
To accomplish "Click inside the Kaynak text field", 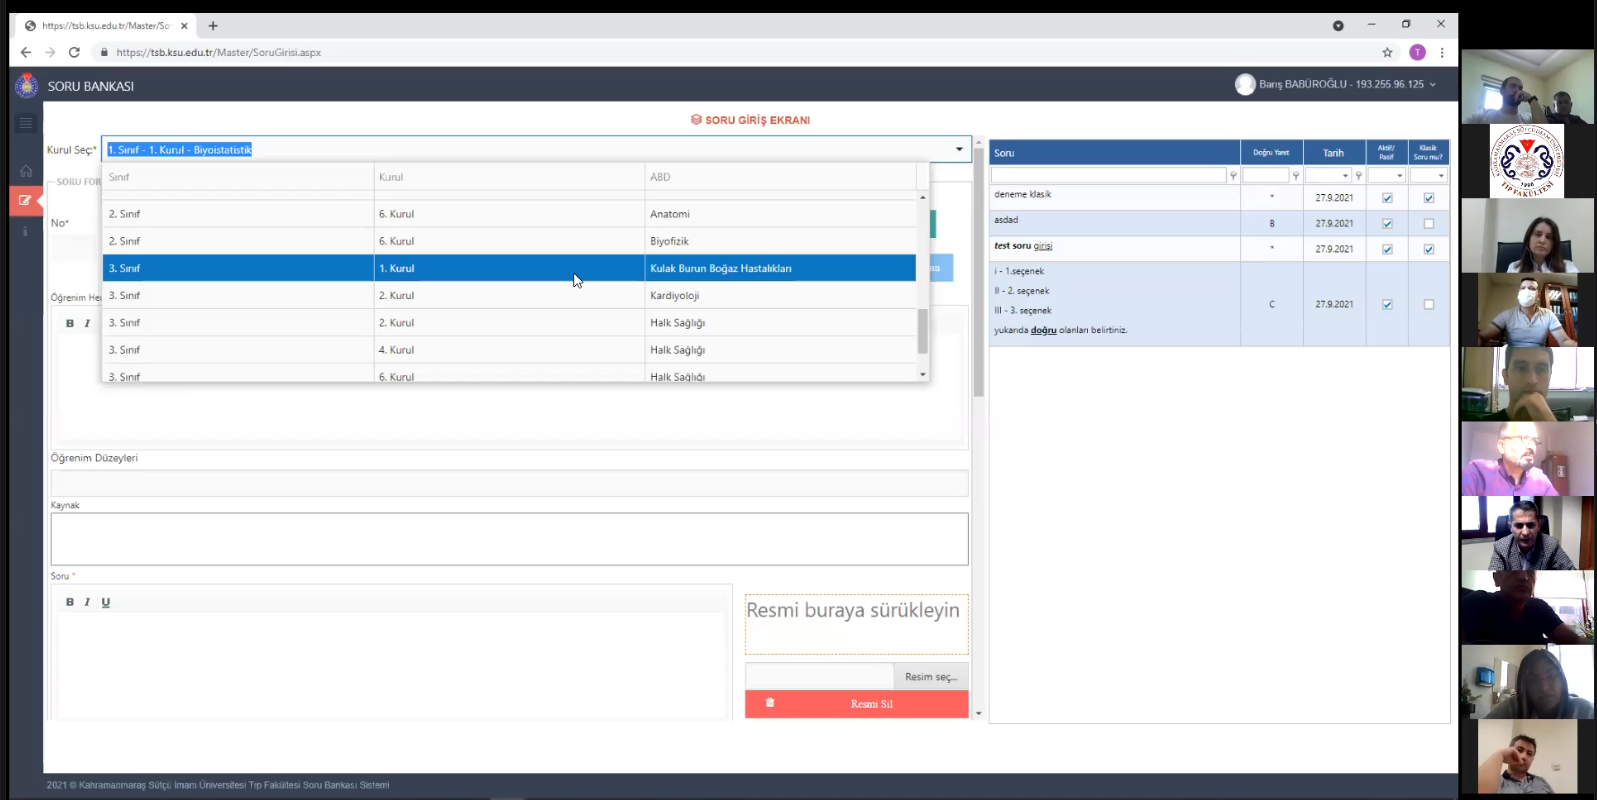I will [509, 539].
